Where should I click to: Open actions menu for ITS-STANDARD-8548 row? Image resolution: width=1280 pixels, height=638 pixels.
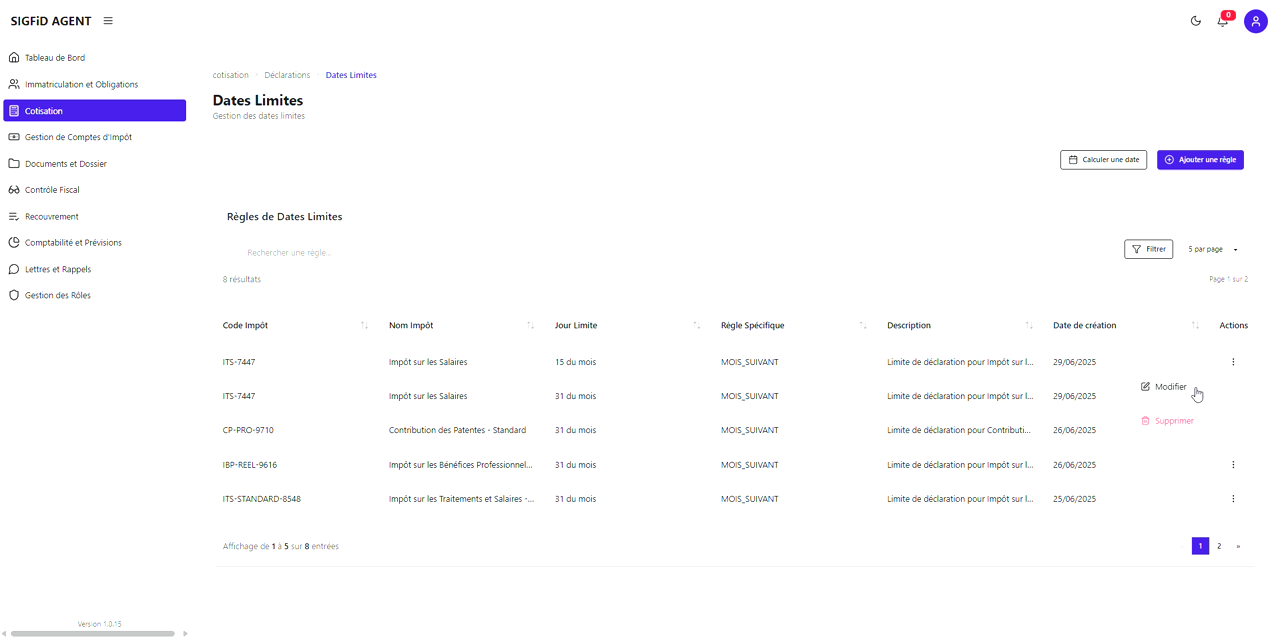click(1233, 499)
